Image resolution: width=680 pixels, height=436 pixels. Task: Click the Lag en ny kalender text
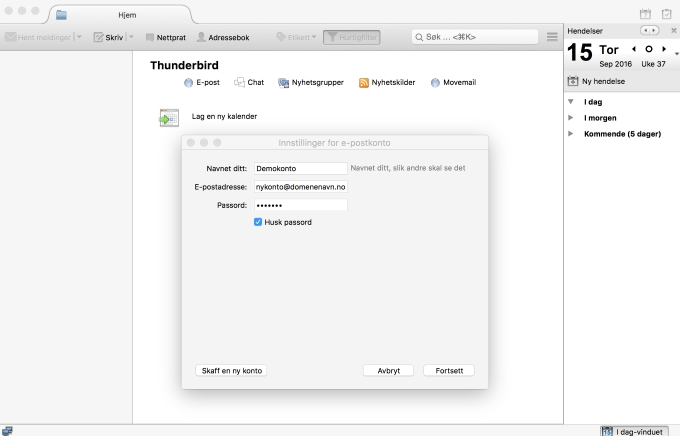[x=224, y=116]
